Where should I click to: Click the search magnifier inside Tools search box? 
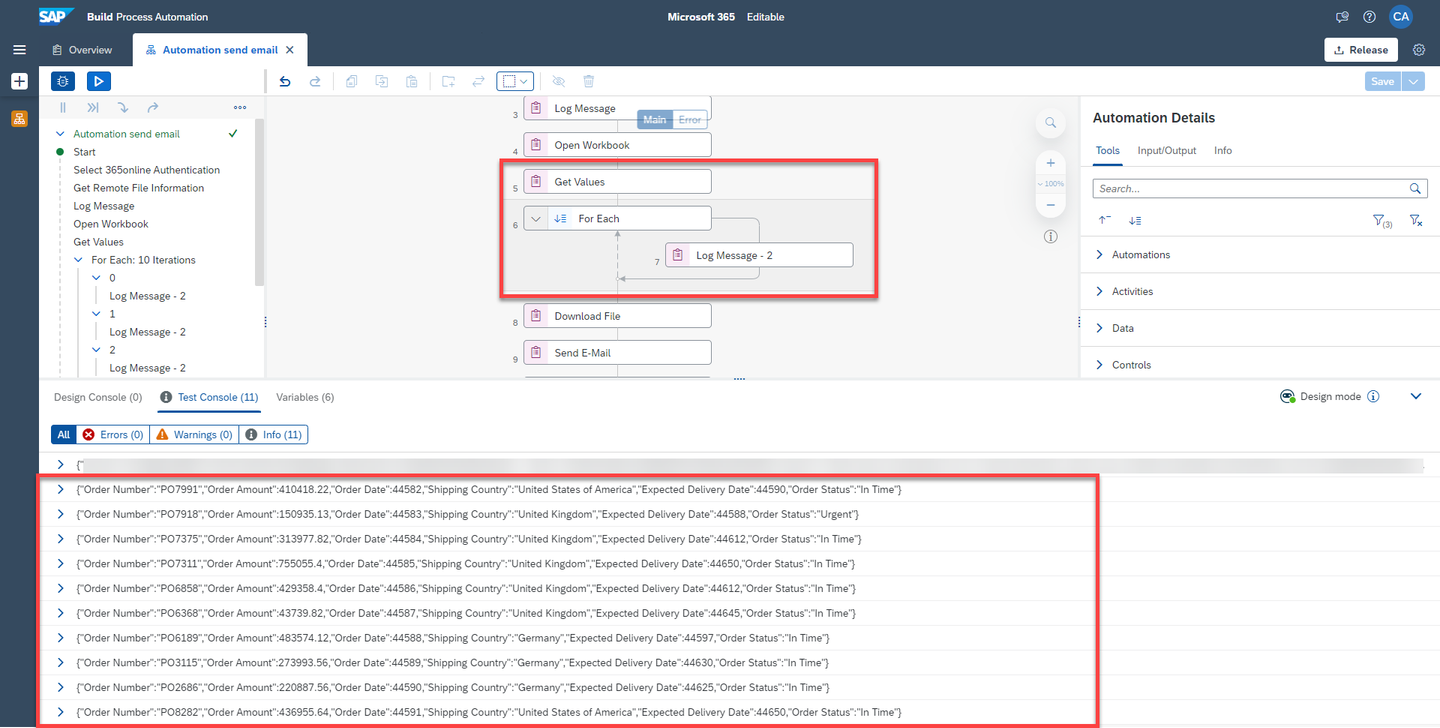(1415, 188)
